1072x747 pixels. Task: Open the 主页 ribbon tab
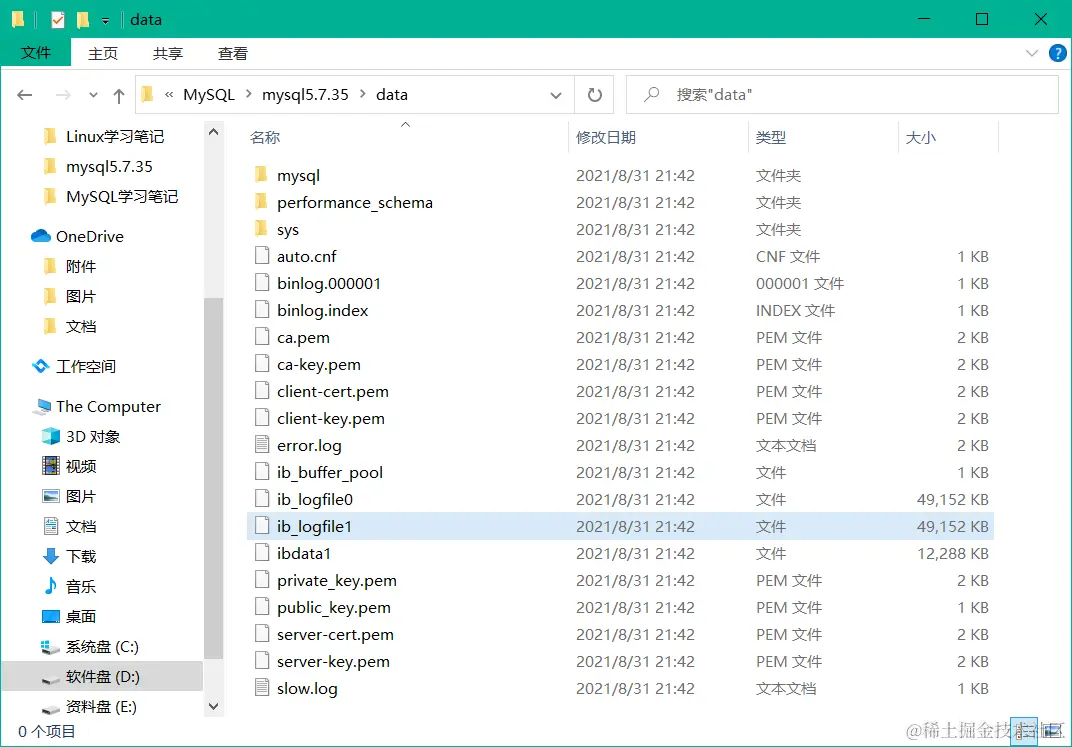click(x=103, y=53)
